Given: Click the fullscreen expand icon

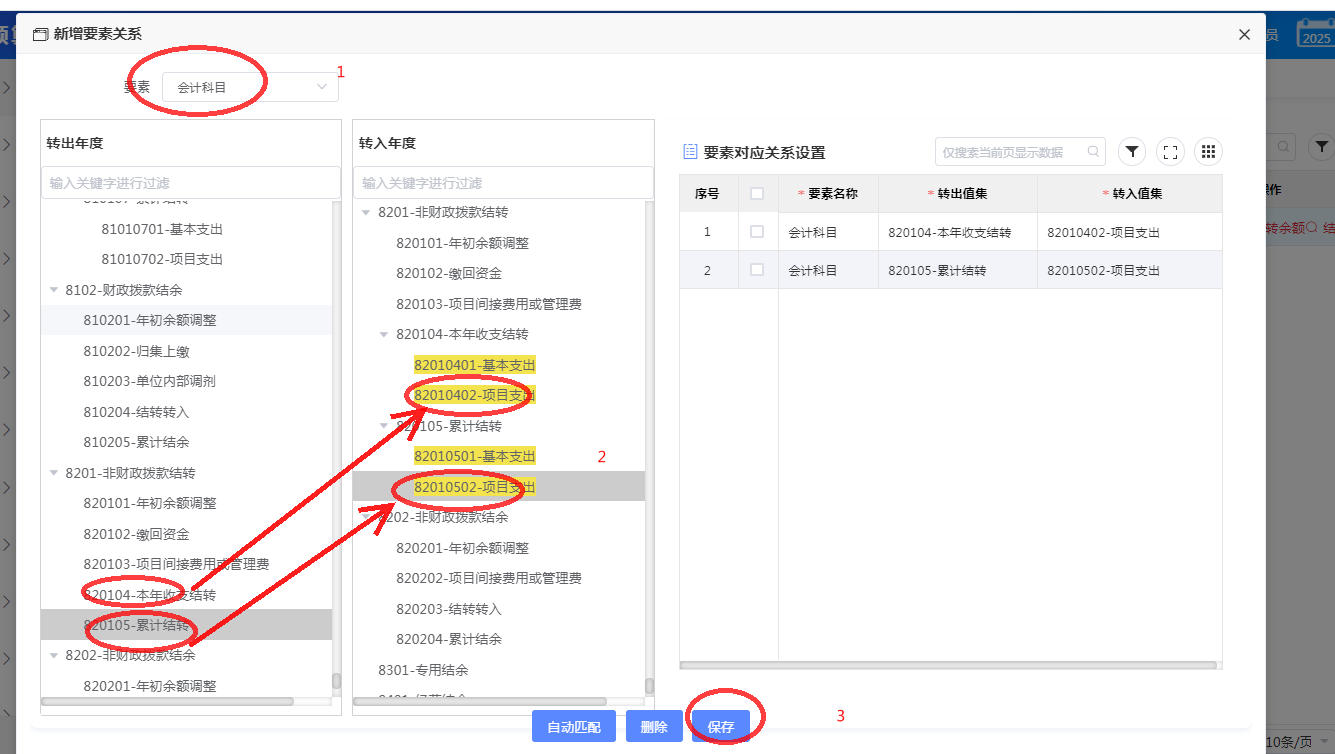Looking at the screenshot, I should (1170, 152).
